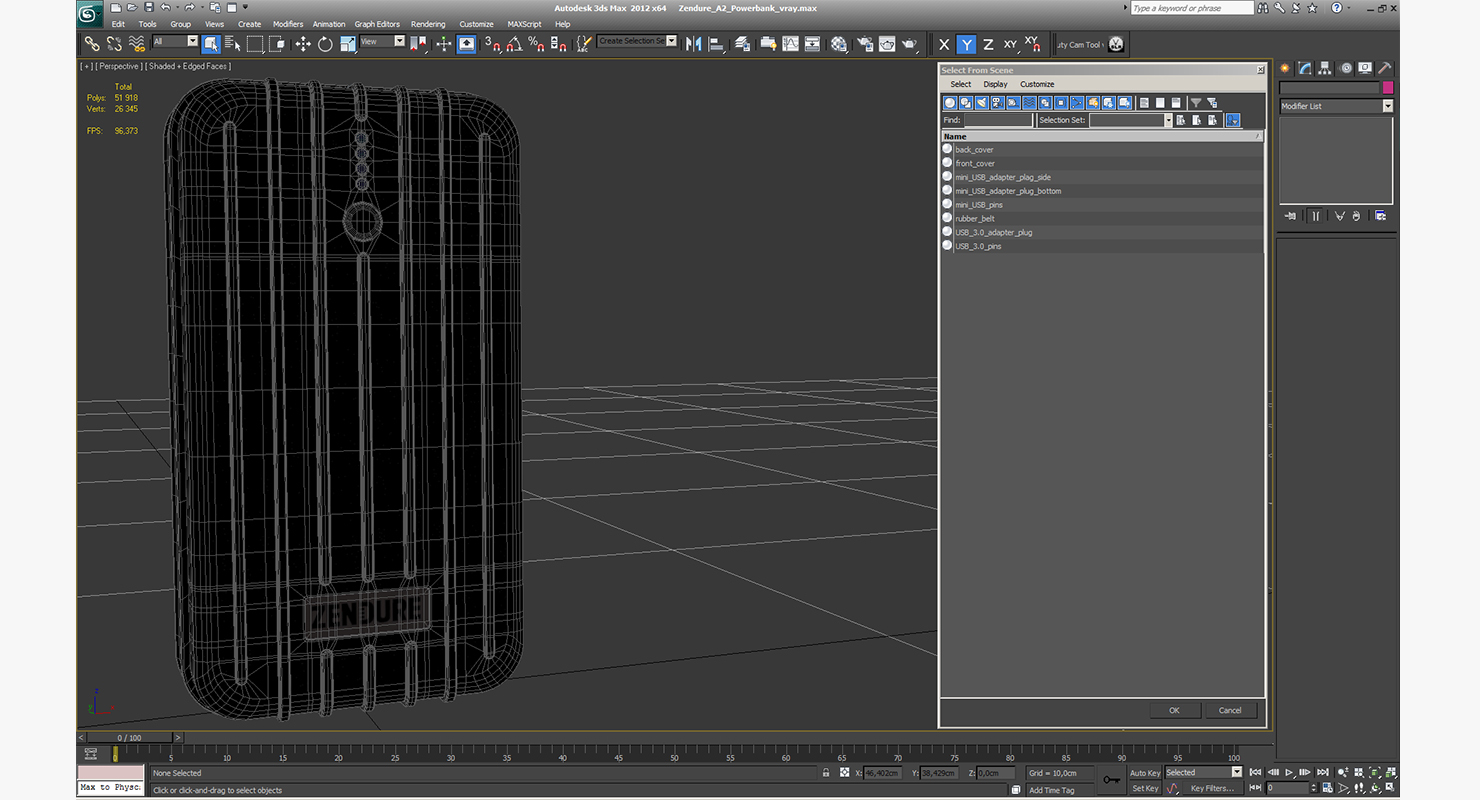Choose the Select and Uniform Scale tool
This screenshot has width=1480, height=800.
347,44
